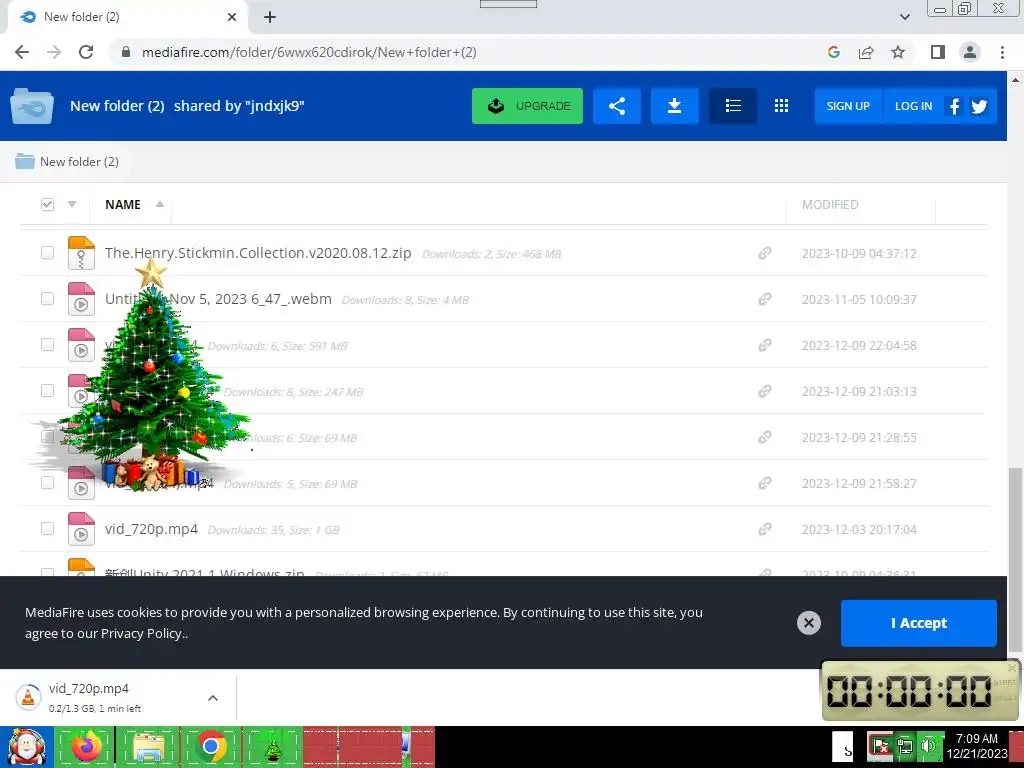Click the volume icon in system tray
The height and width of the screenshot is (768, 1024).
[928, 746]
